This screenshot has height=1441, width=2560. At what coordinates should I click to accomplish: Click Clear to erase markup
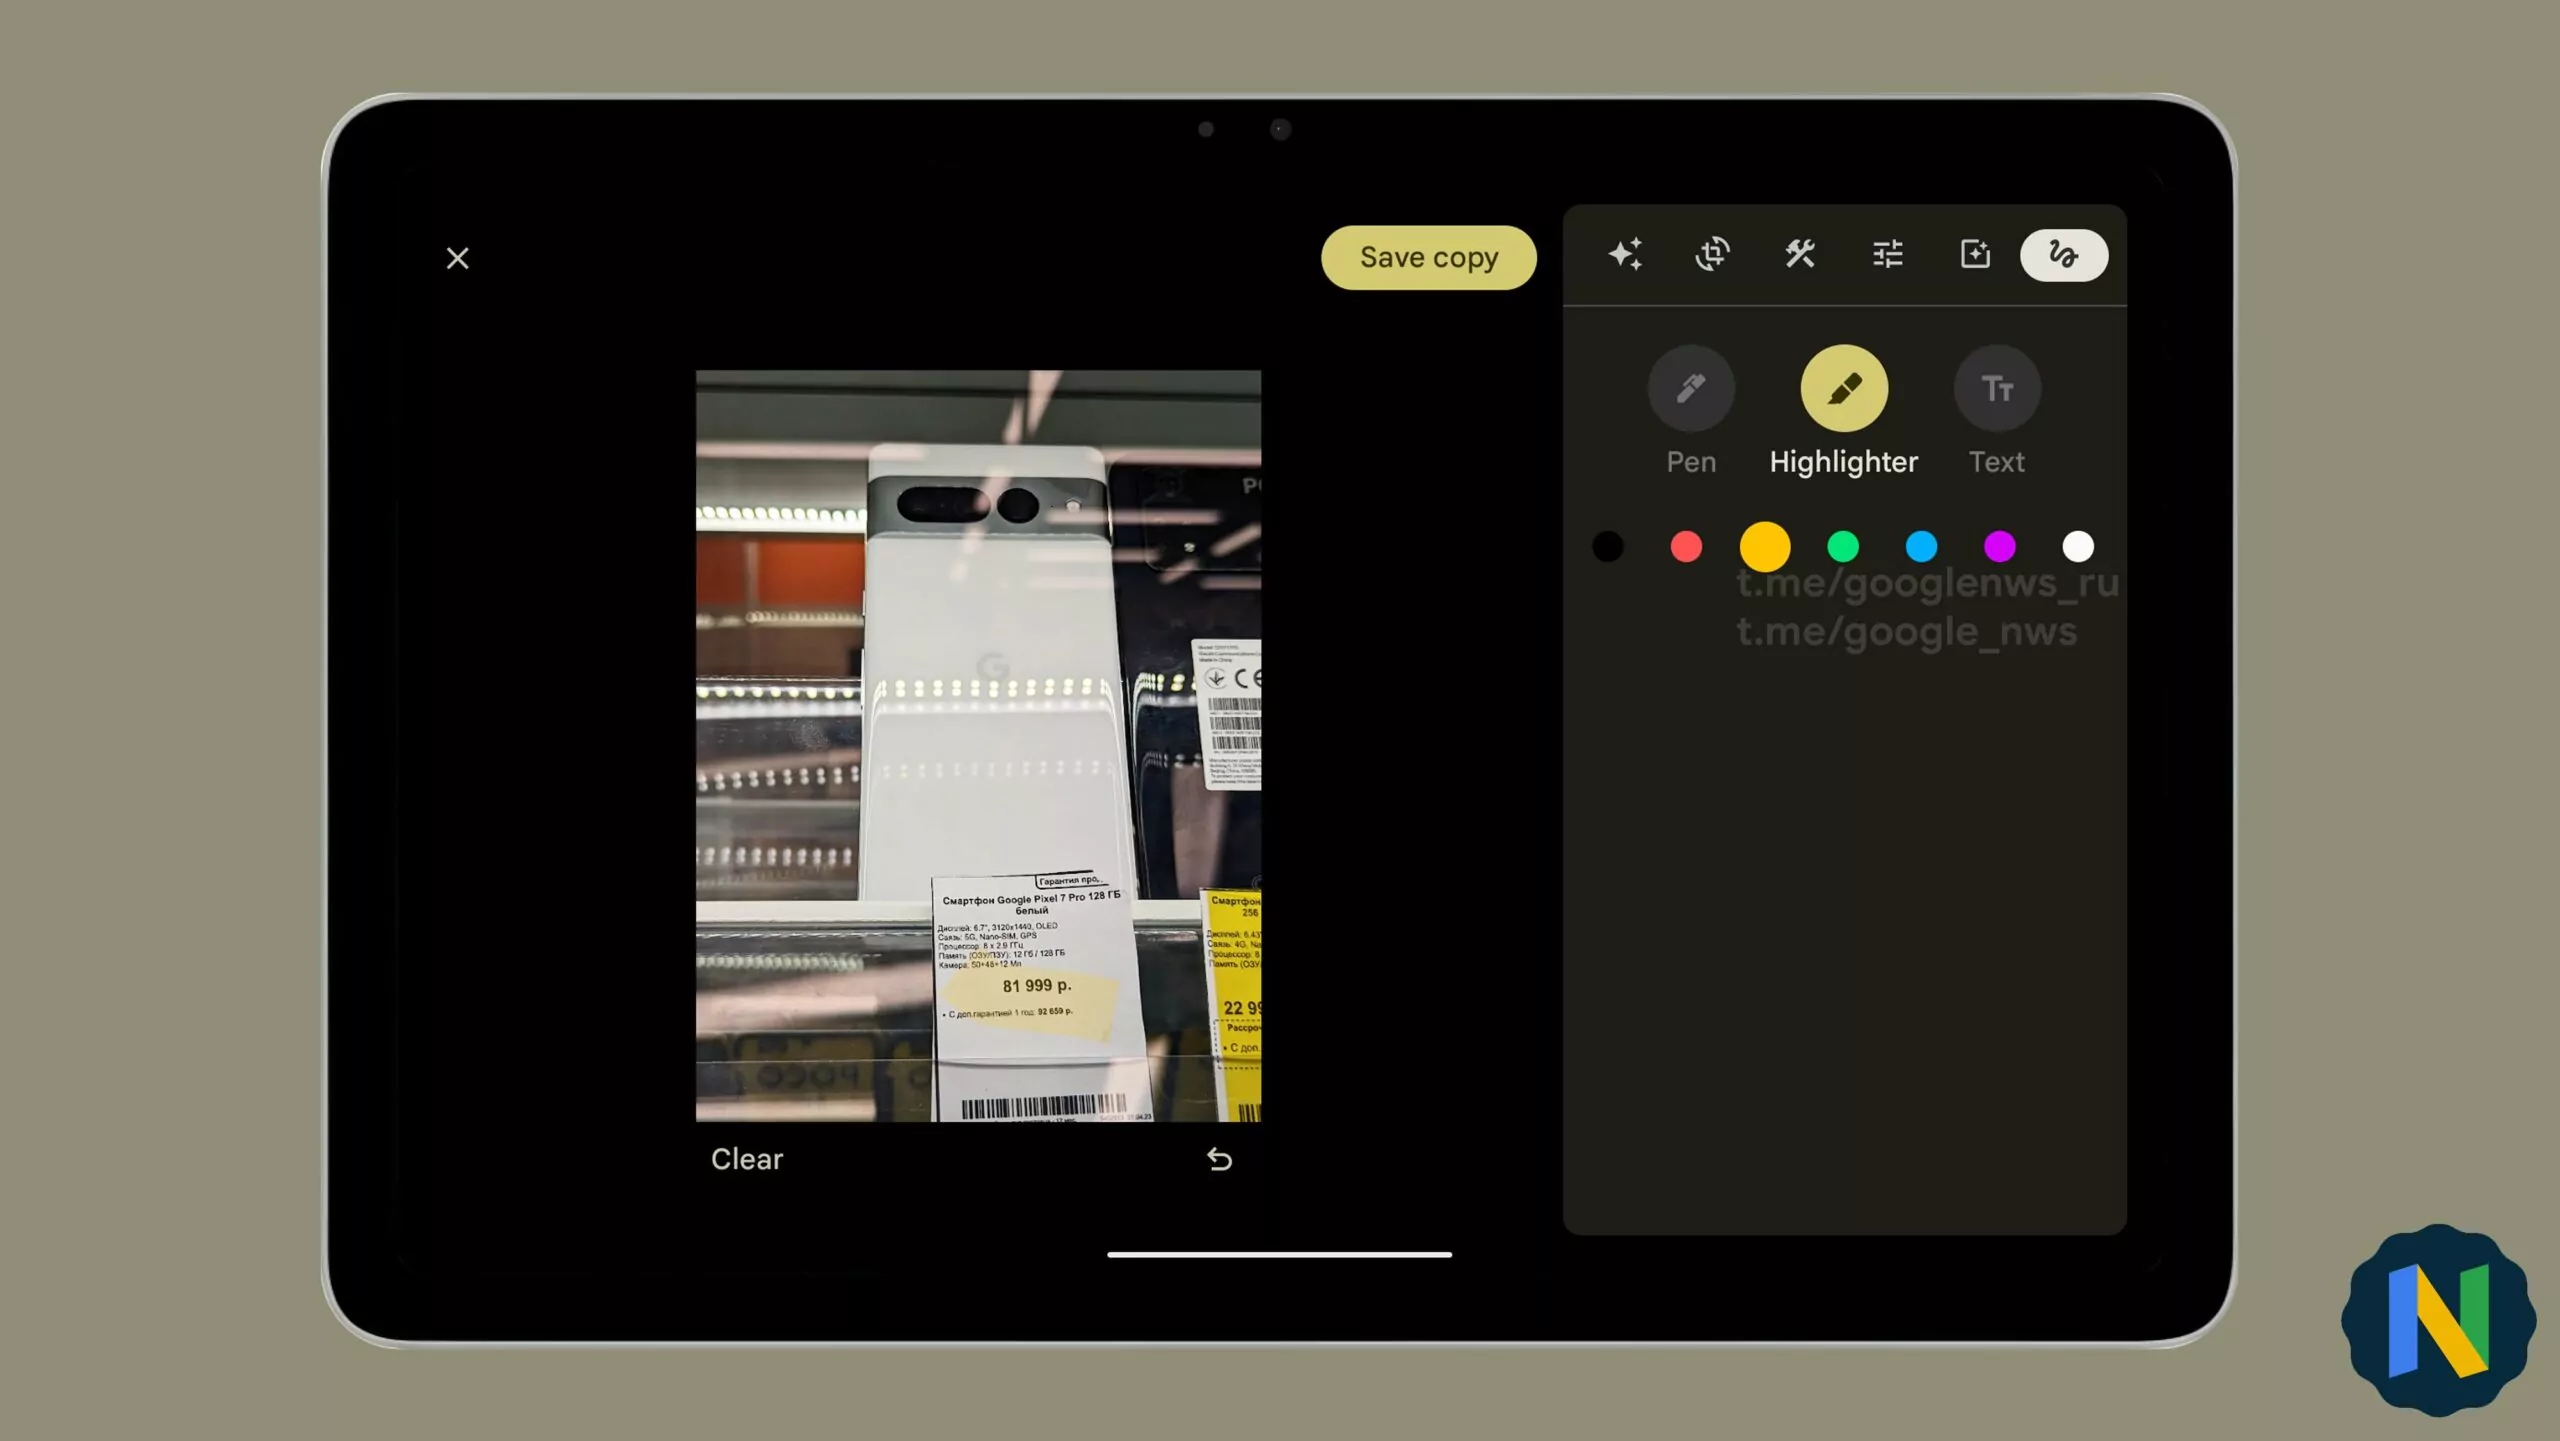pos(745,1158)
